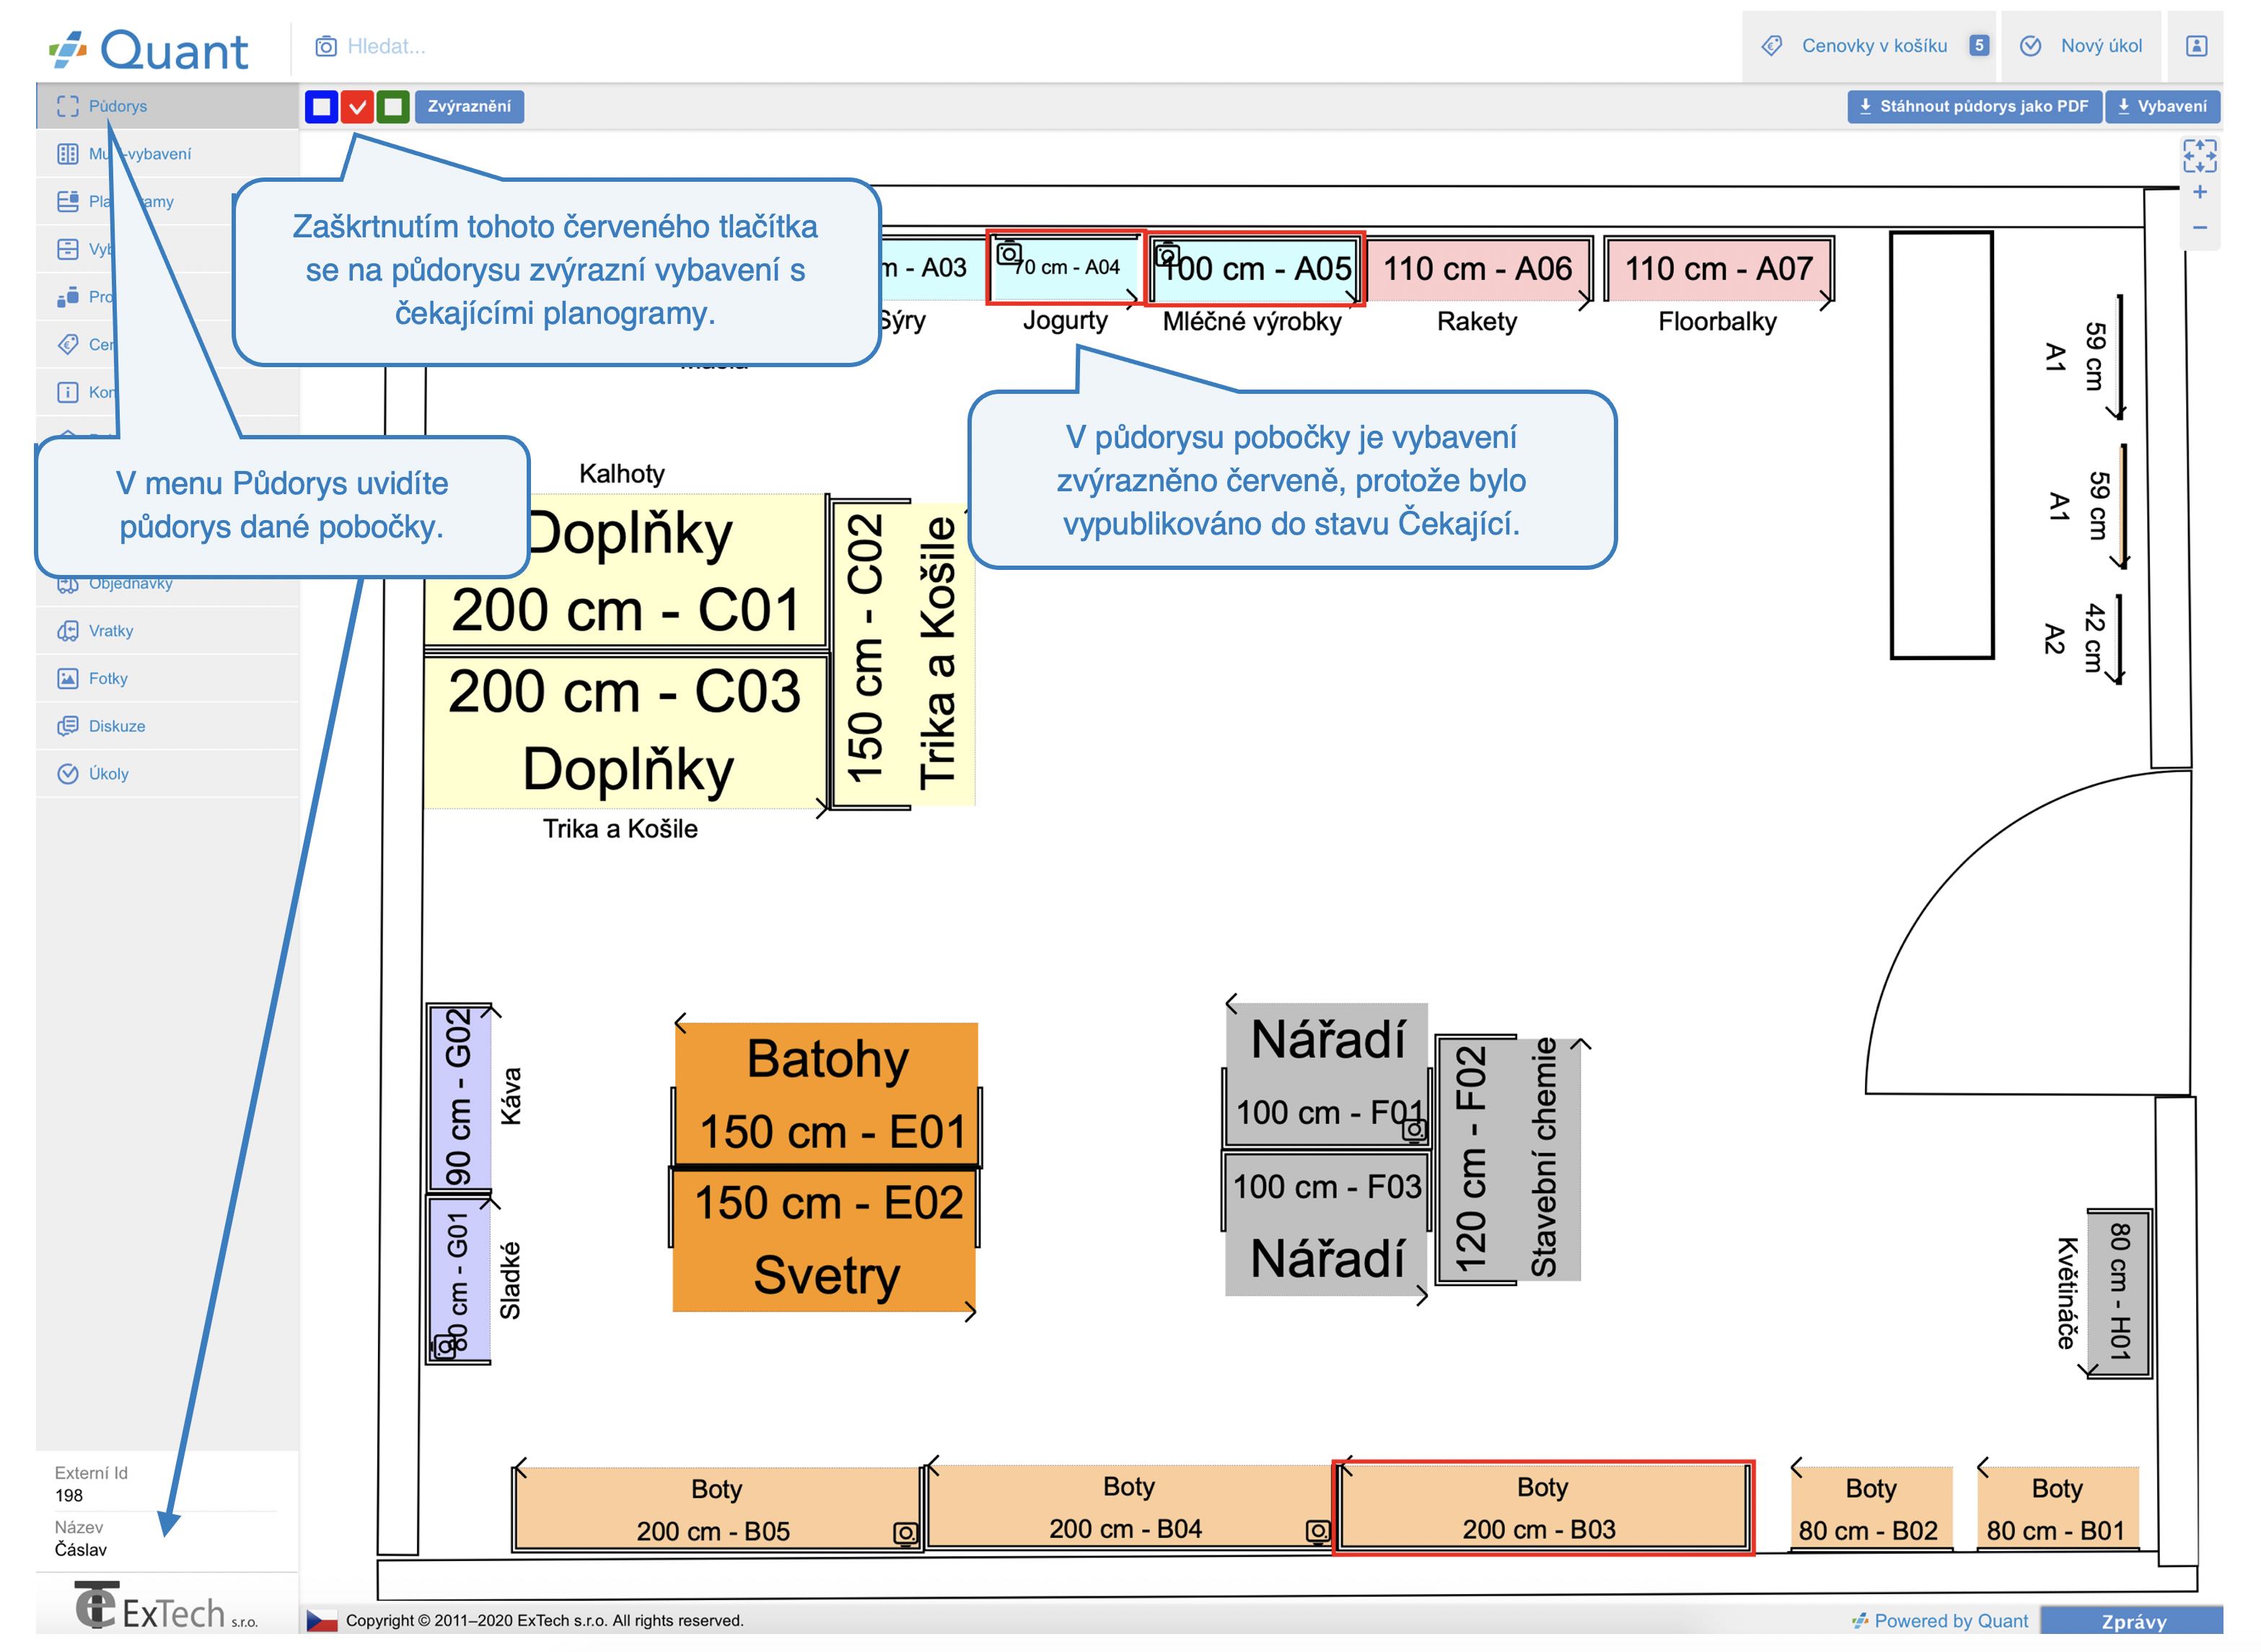Zoom in with the plus icon
This screenshot has height=1652, width=2261.
tap(2200, 192)
